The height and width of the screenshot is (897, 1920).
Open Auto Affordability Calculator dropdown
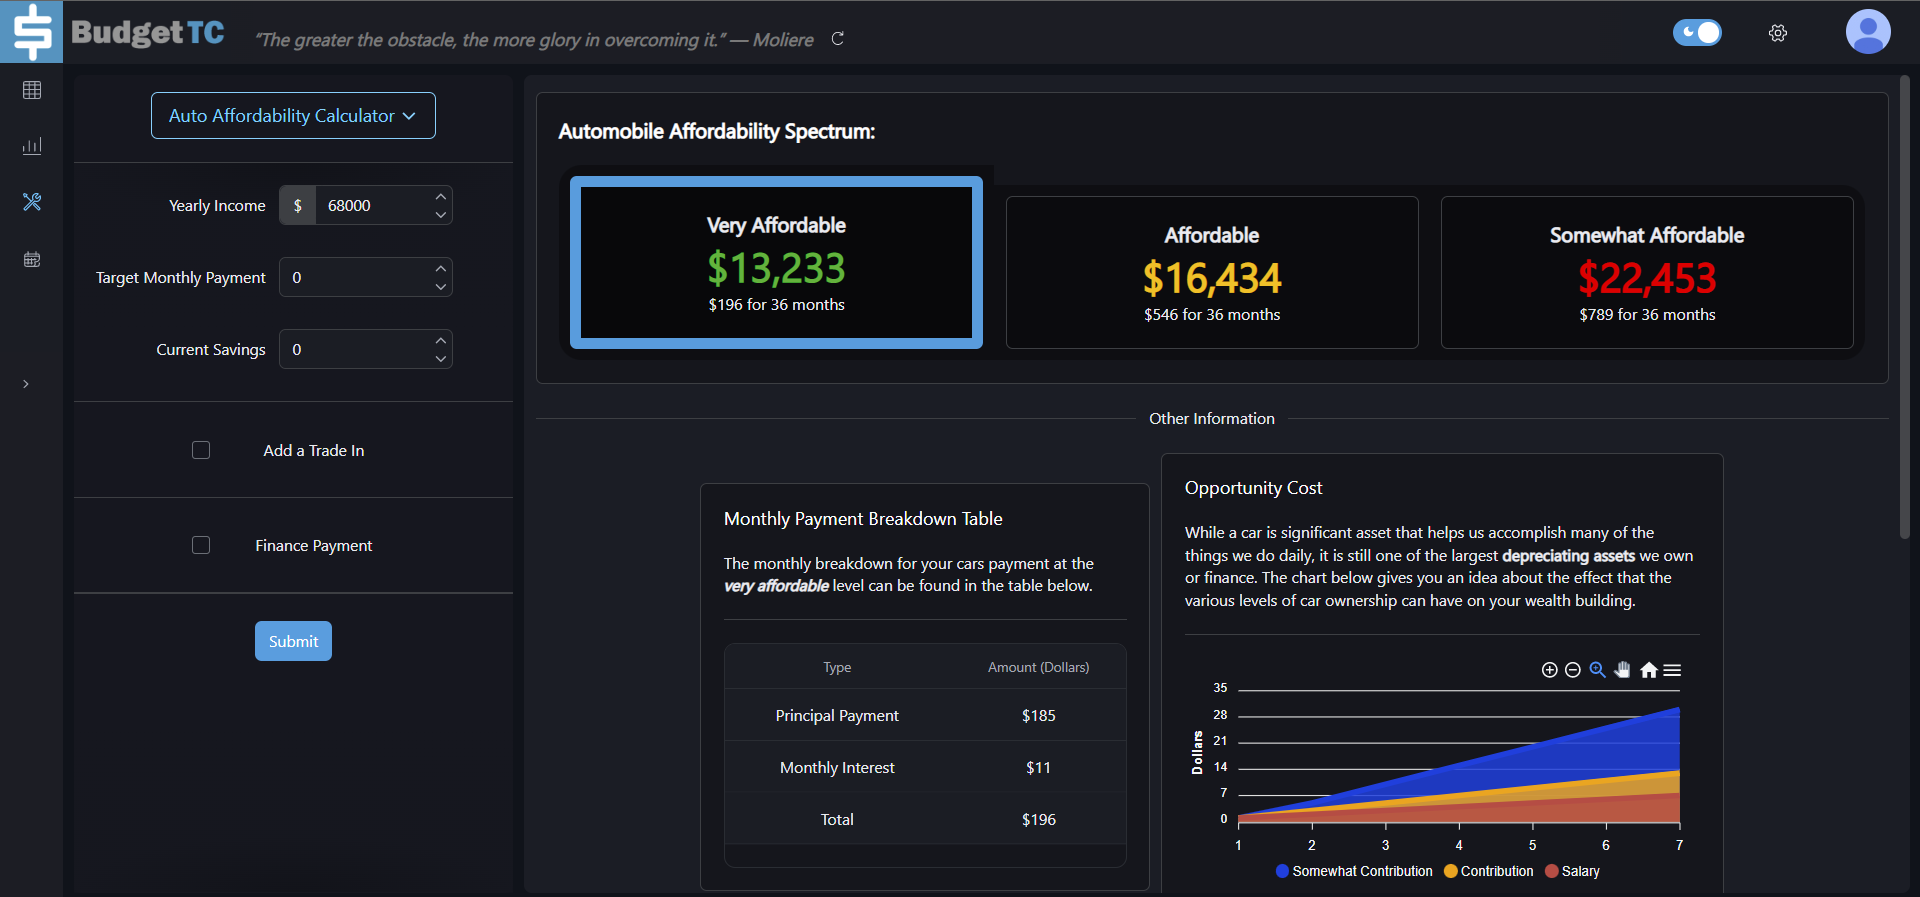(x=293, y=116)
